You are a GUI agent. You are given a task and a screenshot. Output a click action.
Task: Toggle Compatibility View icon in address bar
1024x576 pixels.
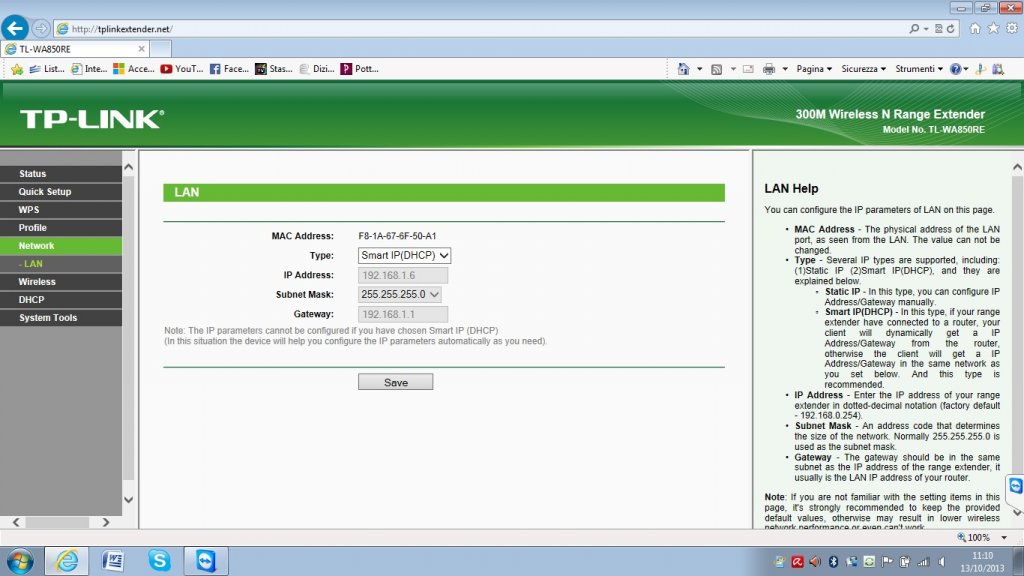[938, 29]
